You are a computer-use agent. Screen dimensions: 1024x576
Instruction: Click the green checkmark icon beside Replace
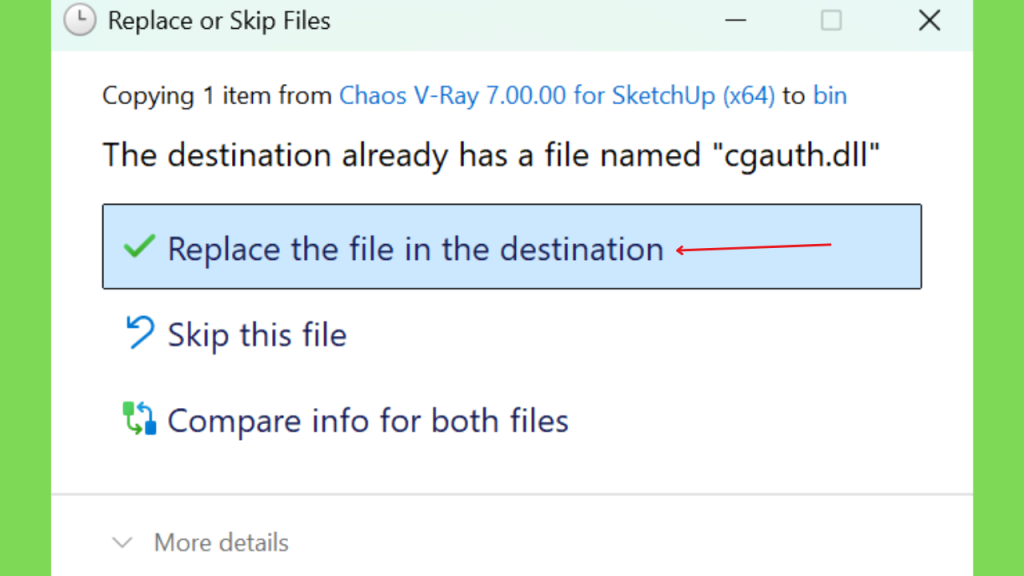click(139, 247)
